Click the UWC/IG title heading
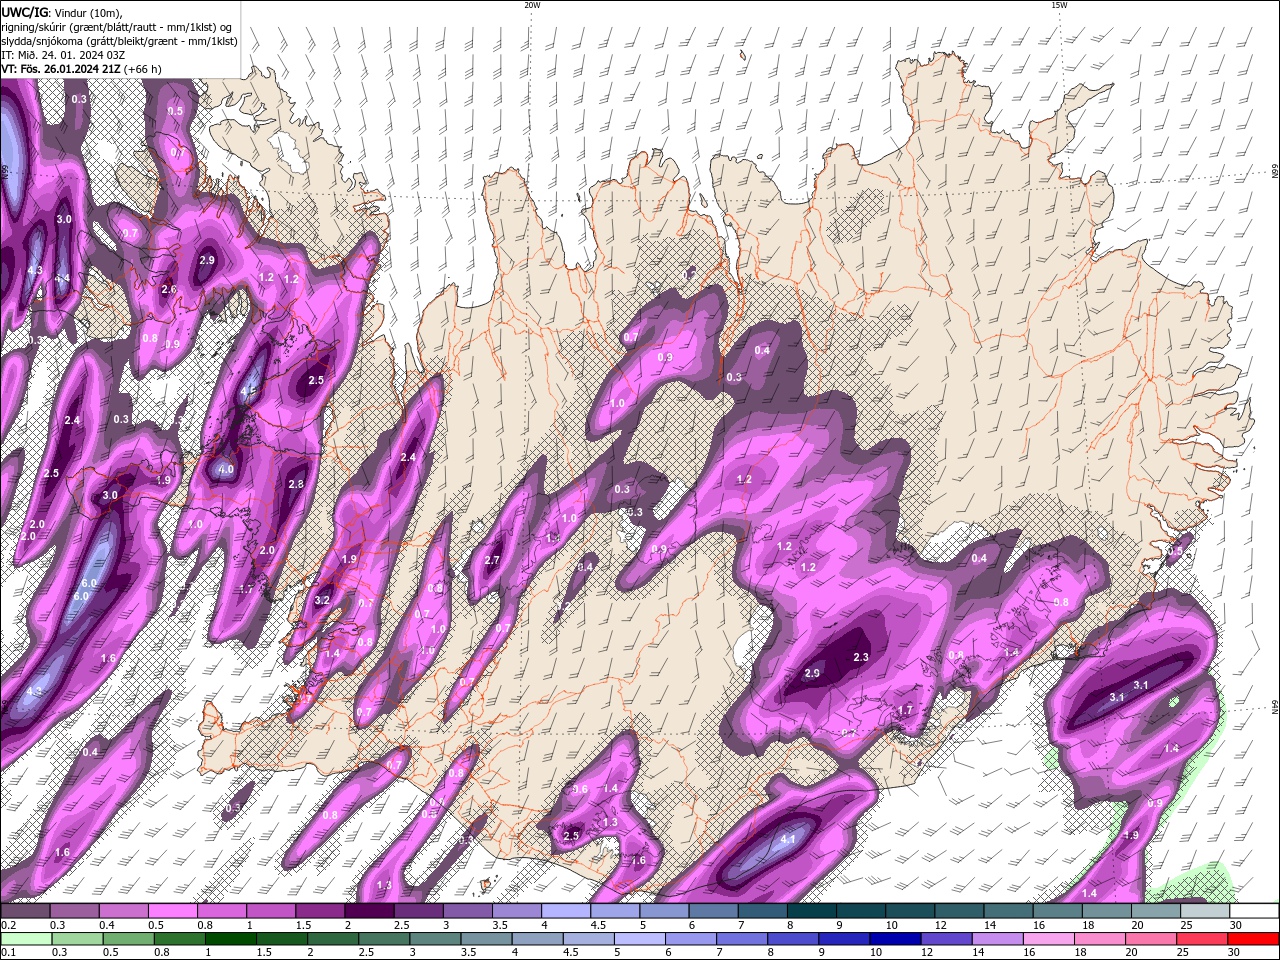 click(25, 12)
